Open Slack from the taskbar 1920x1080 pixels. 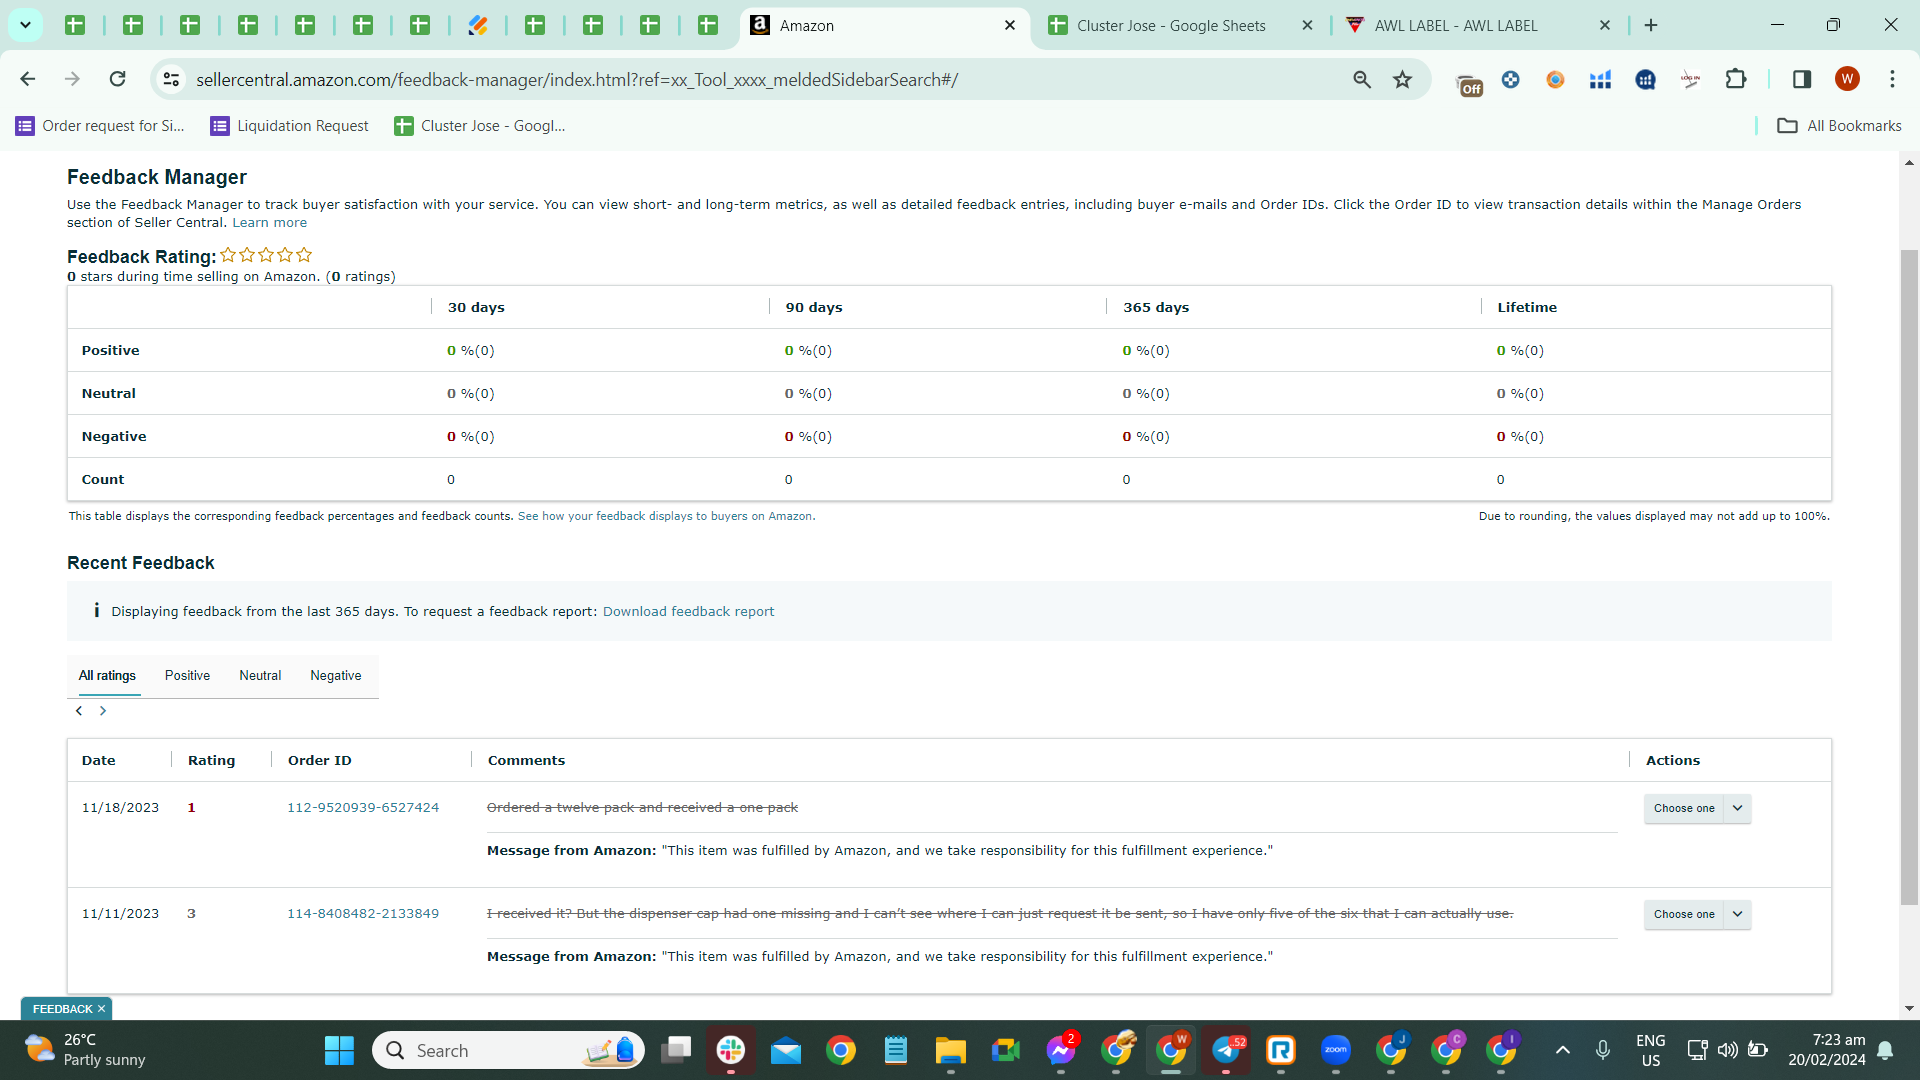(731, 1050)
